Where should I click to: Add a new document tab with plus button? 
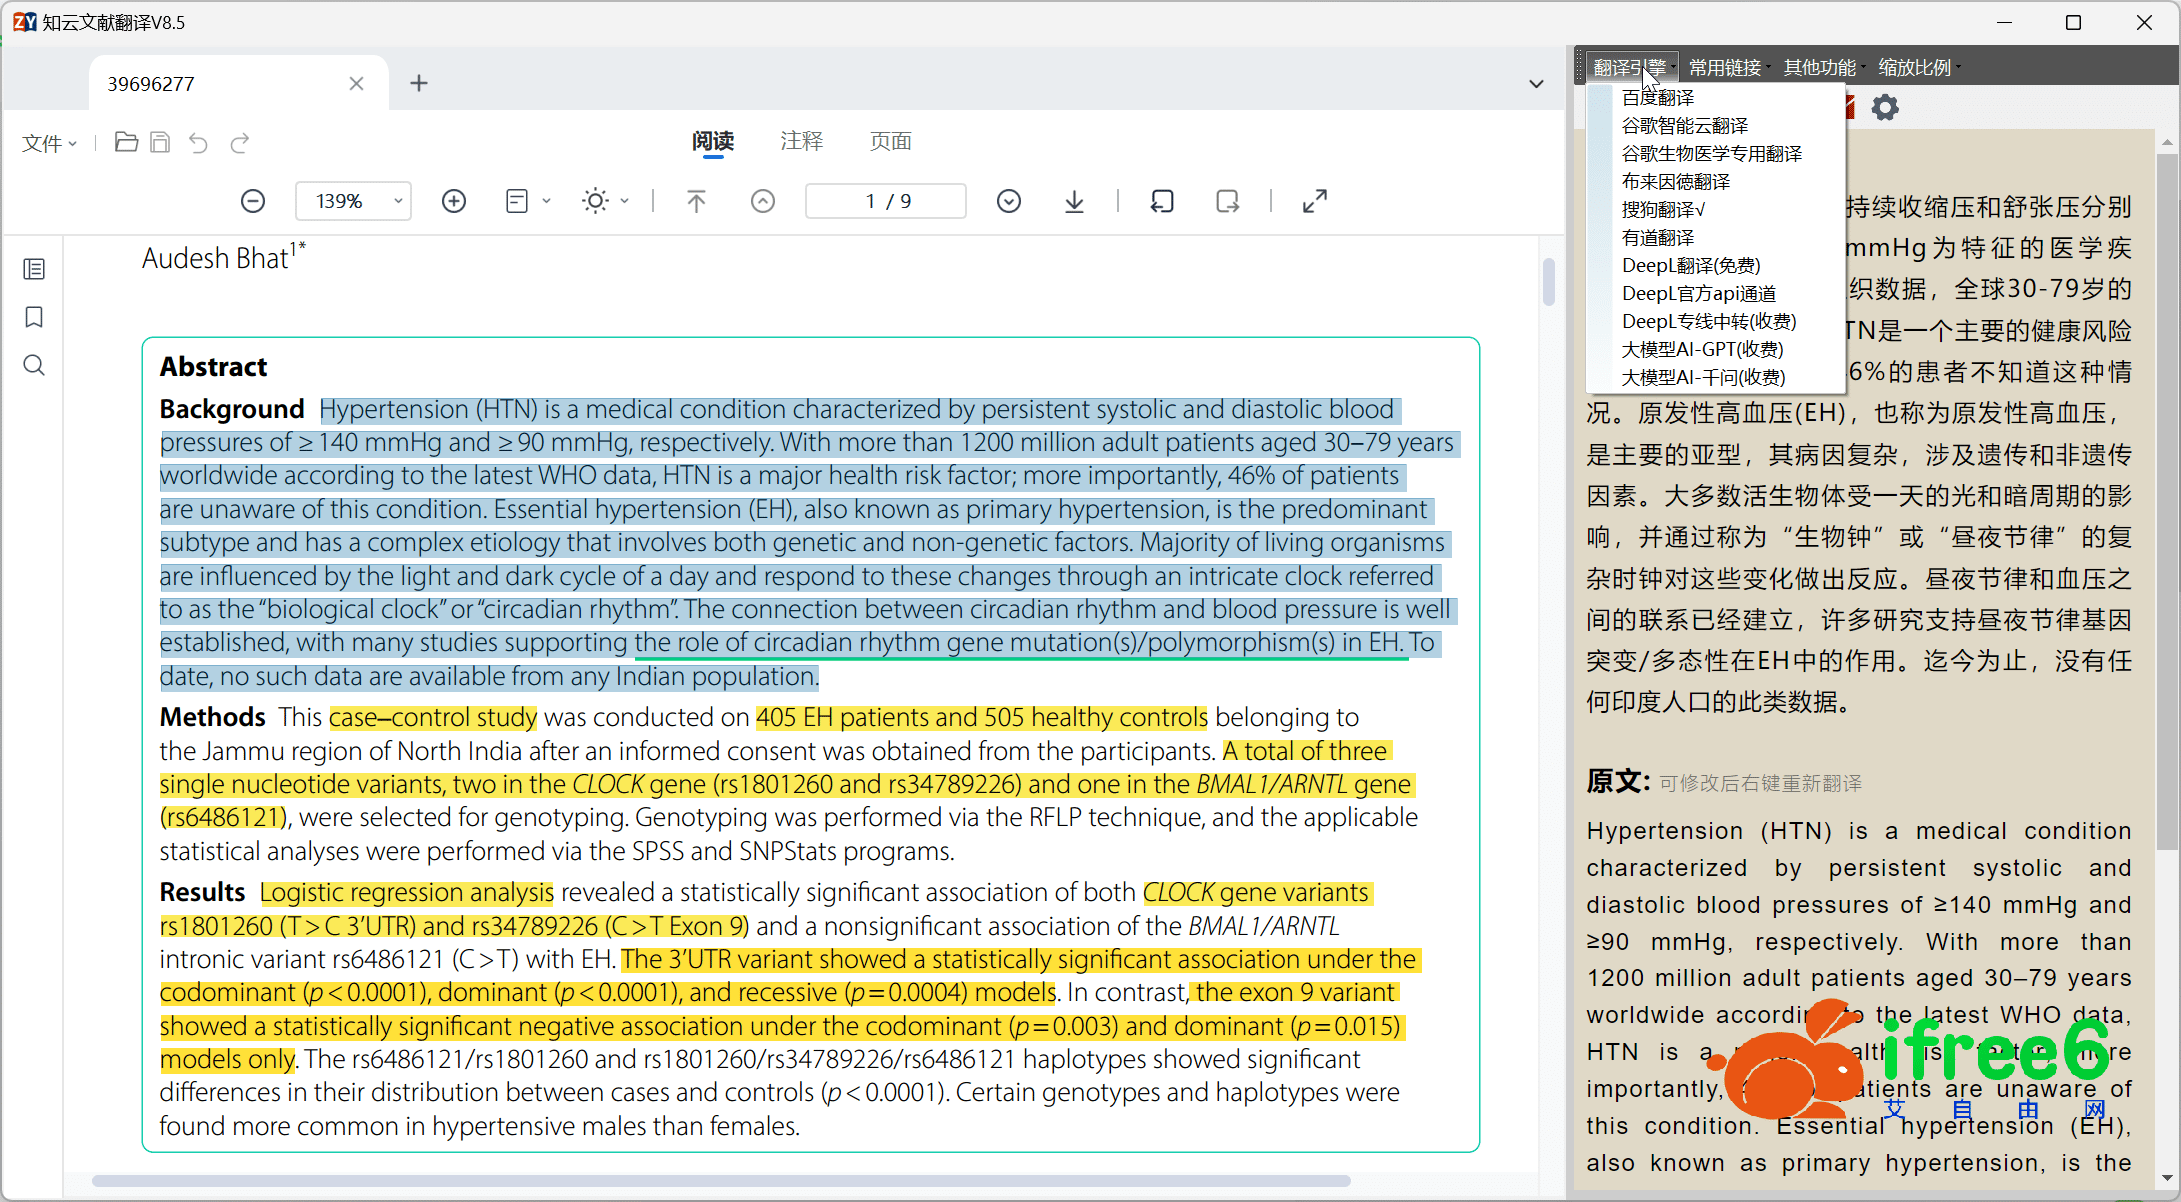[x=419, y=83]
